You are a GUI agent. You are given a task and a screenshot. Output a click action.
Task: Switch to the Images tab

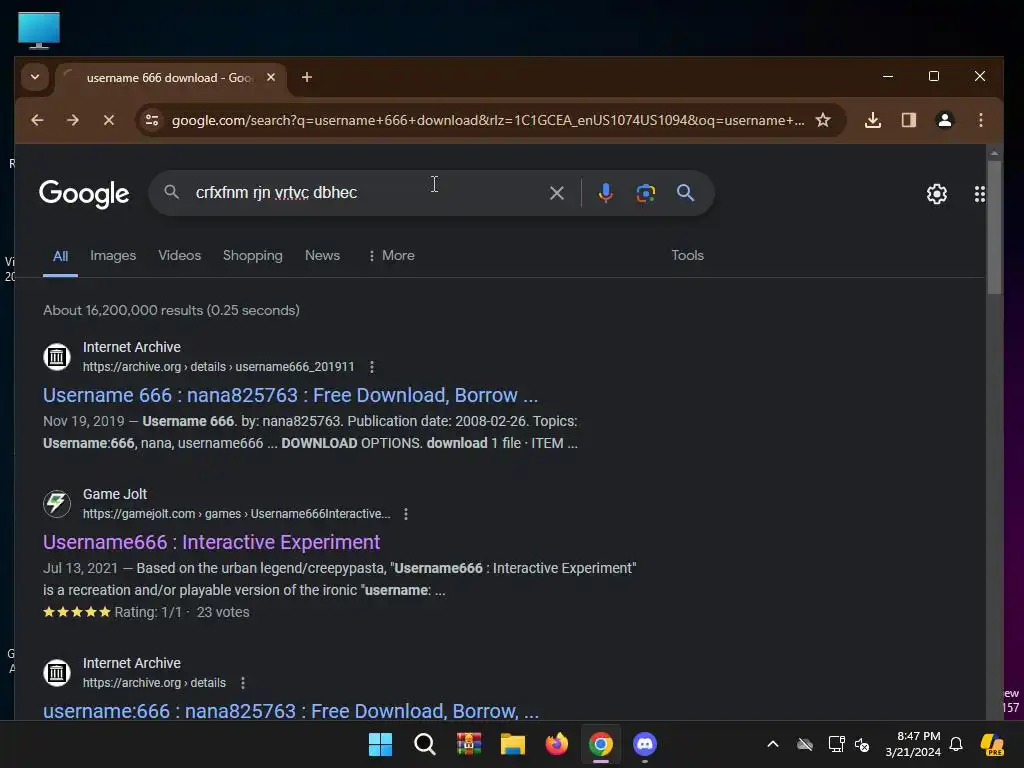(x=113, y=255)
